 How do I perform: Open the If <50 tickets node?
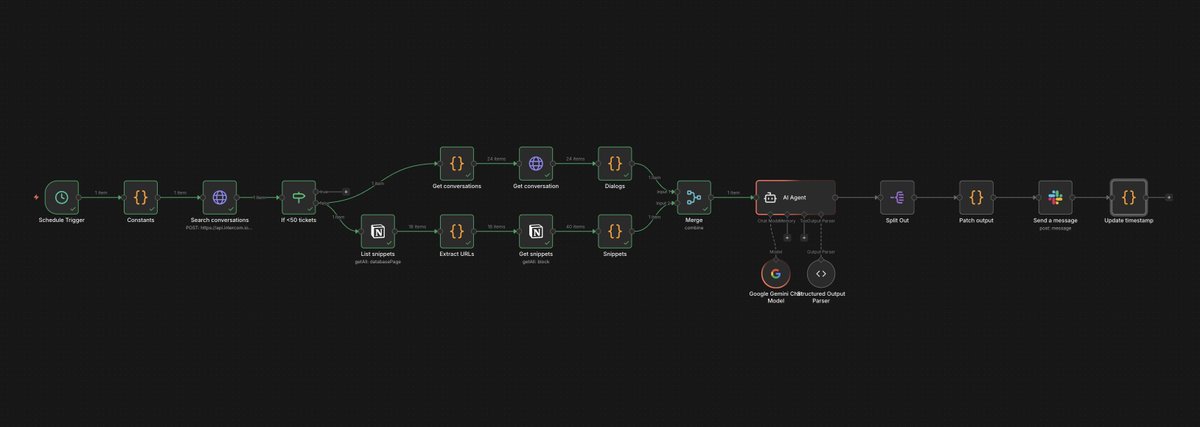coord(299,197)
